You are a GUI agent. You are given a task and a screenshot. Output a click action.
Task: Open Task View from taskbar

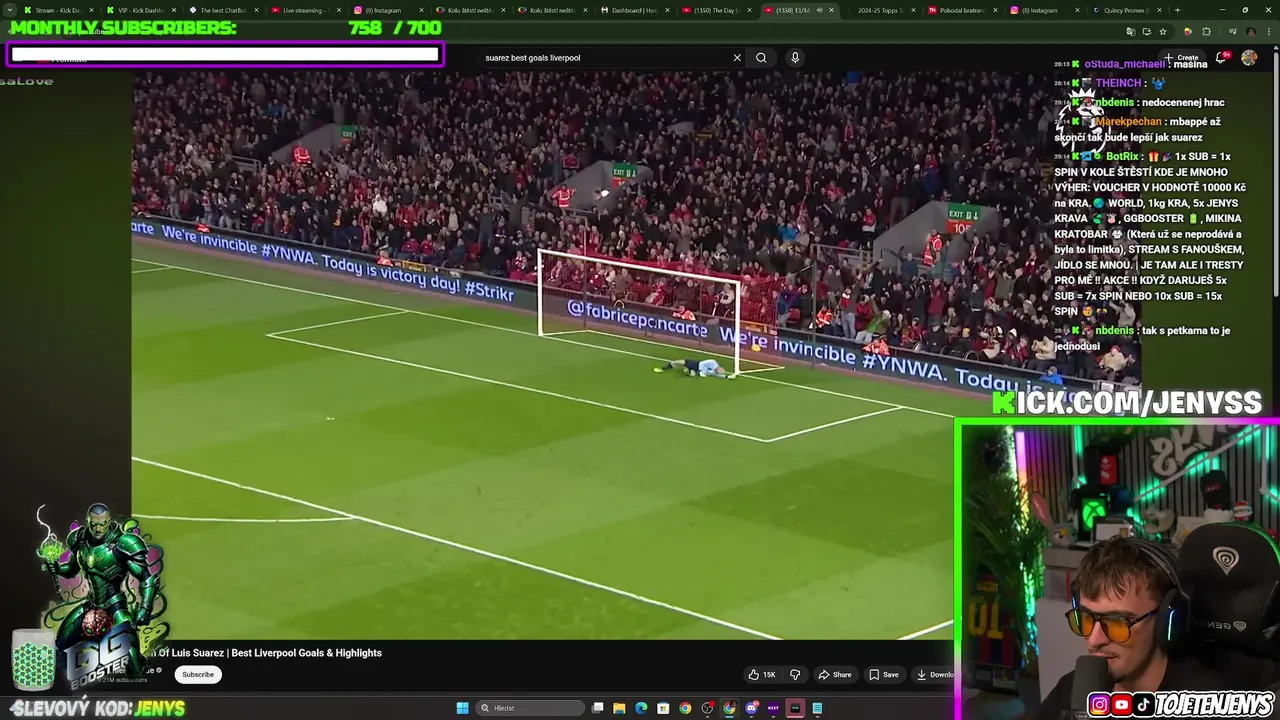[597, 708]
